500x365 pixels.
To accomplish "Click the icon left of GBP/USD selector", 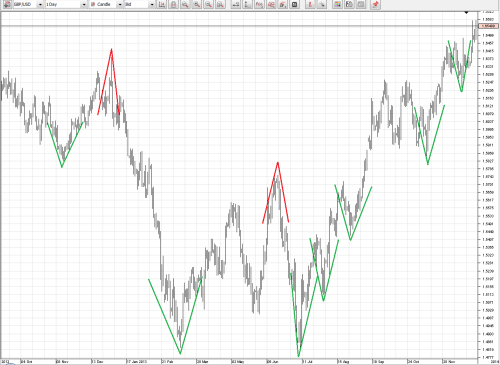I will point(7,4).
